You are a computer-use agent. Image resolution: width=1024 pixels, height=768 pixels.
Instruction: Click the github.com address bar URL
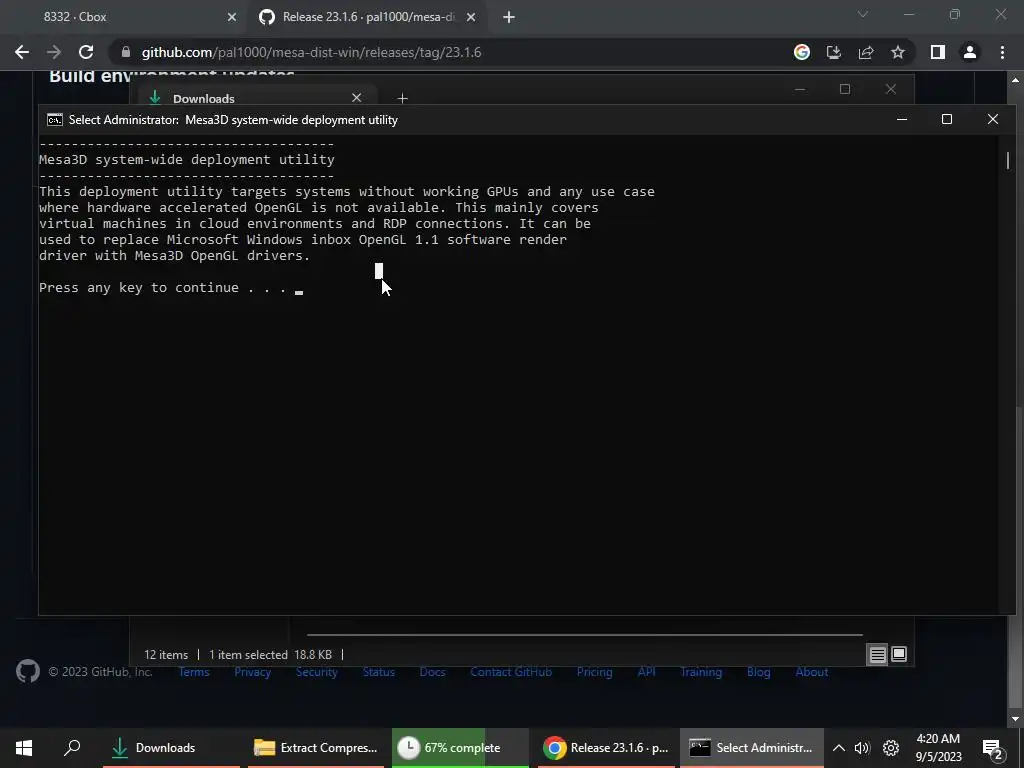pos(312,52)
